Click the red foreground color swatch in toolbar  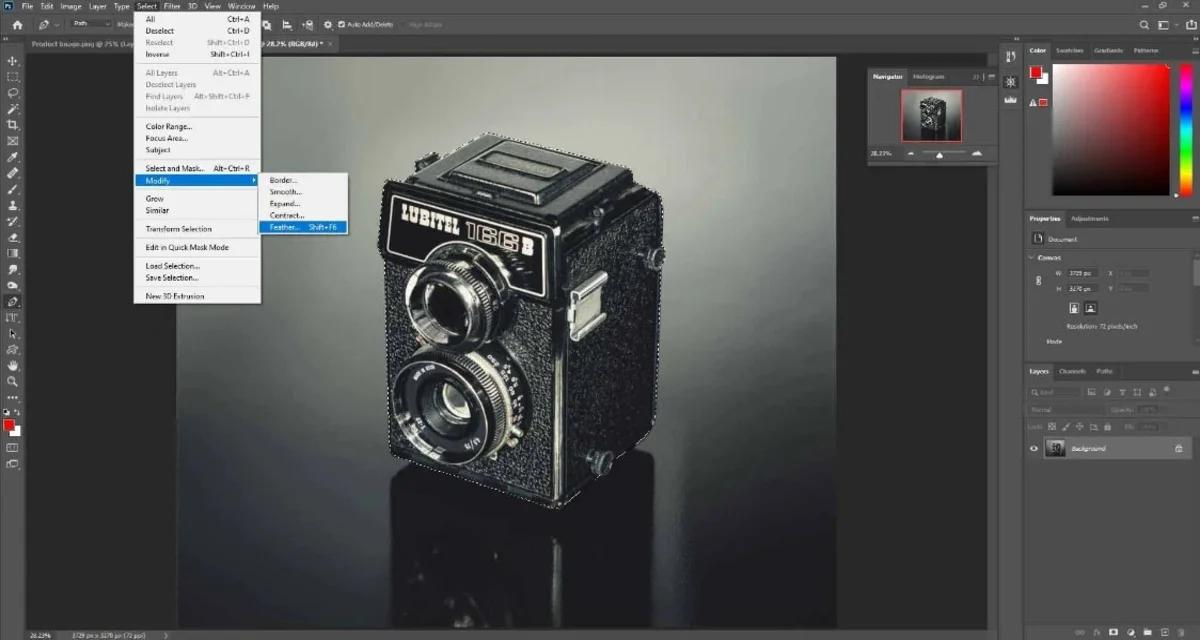point(9,425)
